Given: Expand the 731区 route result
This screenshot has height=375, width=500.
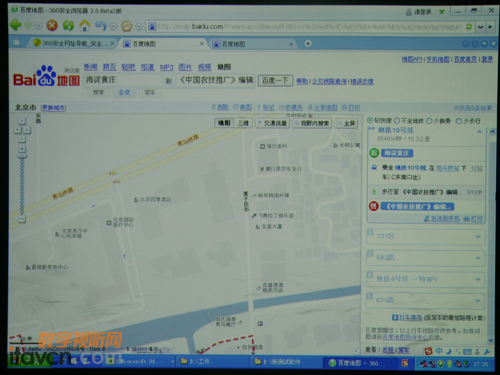Looking at the screenshot, I should [x=426, y=236].
